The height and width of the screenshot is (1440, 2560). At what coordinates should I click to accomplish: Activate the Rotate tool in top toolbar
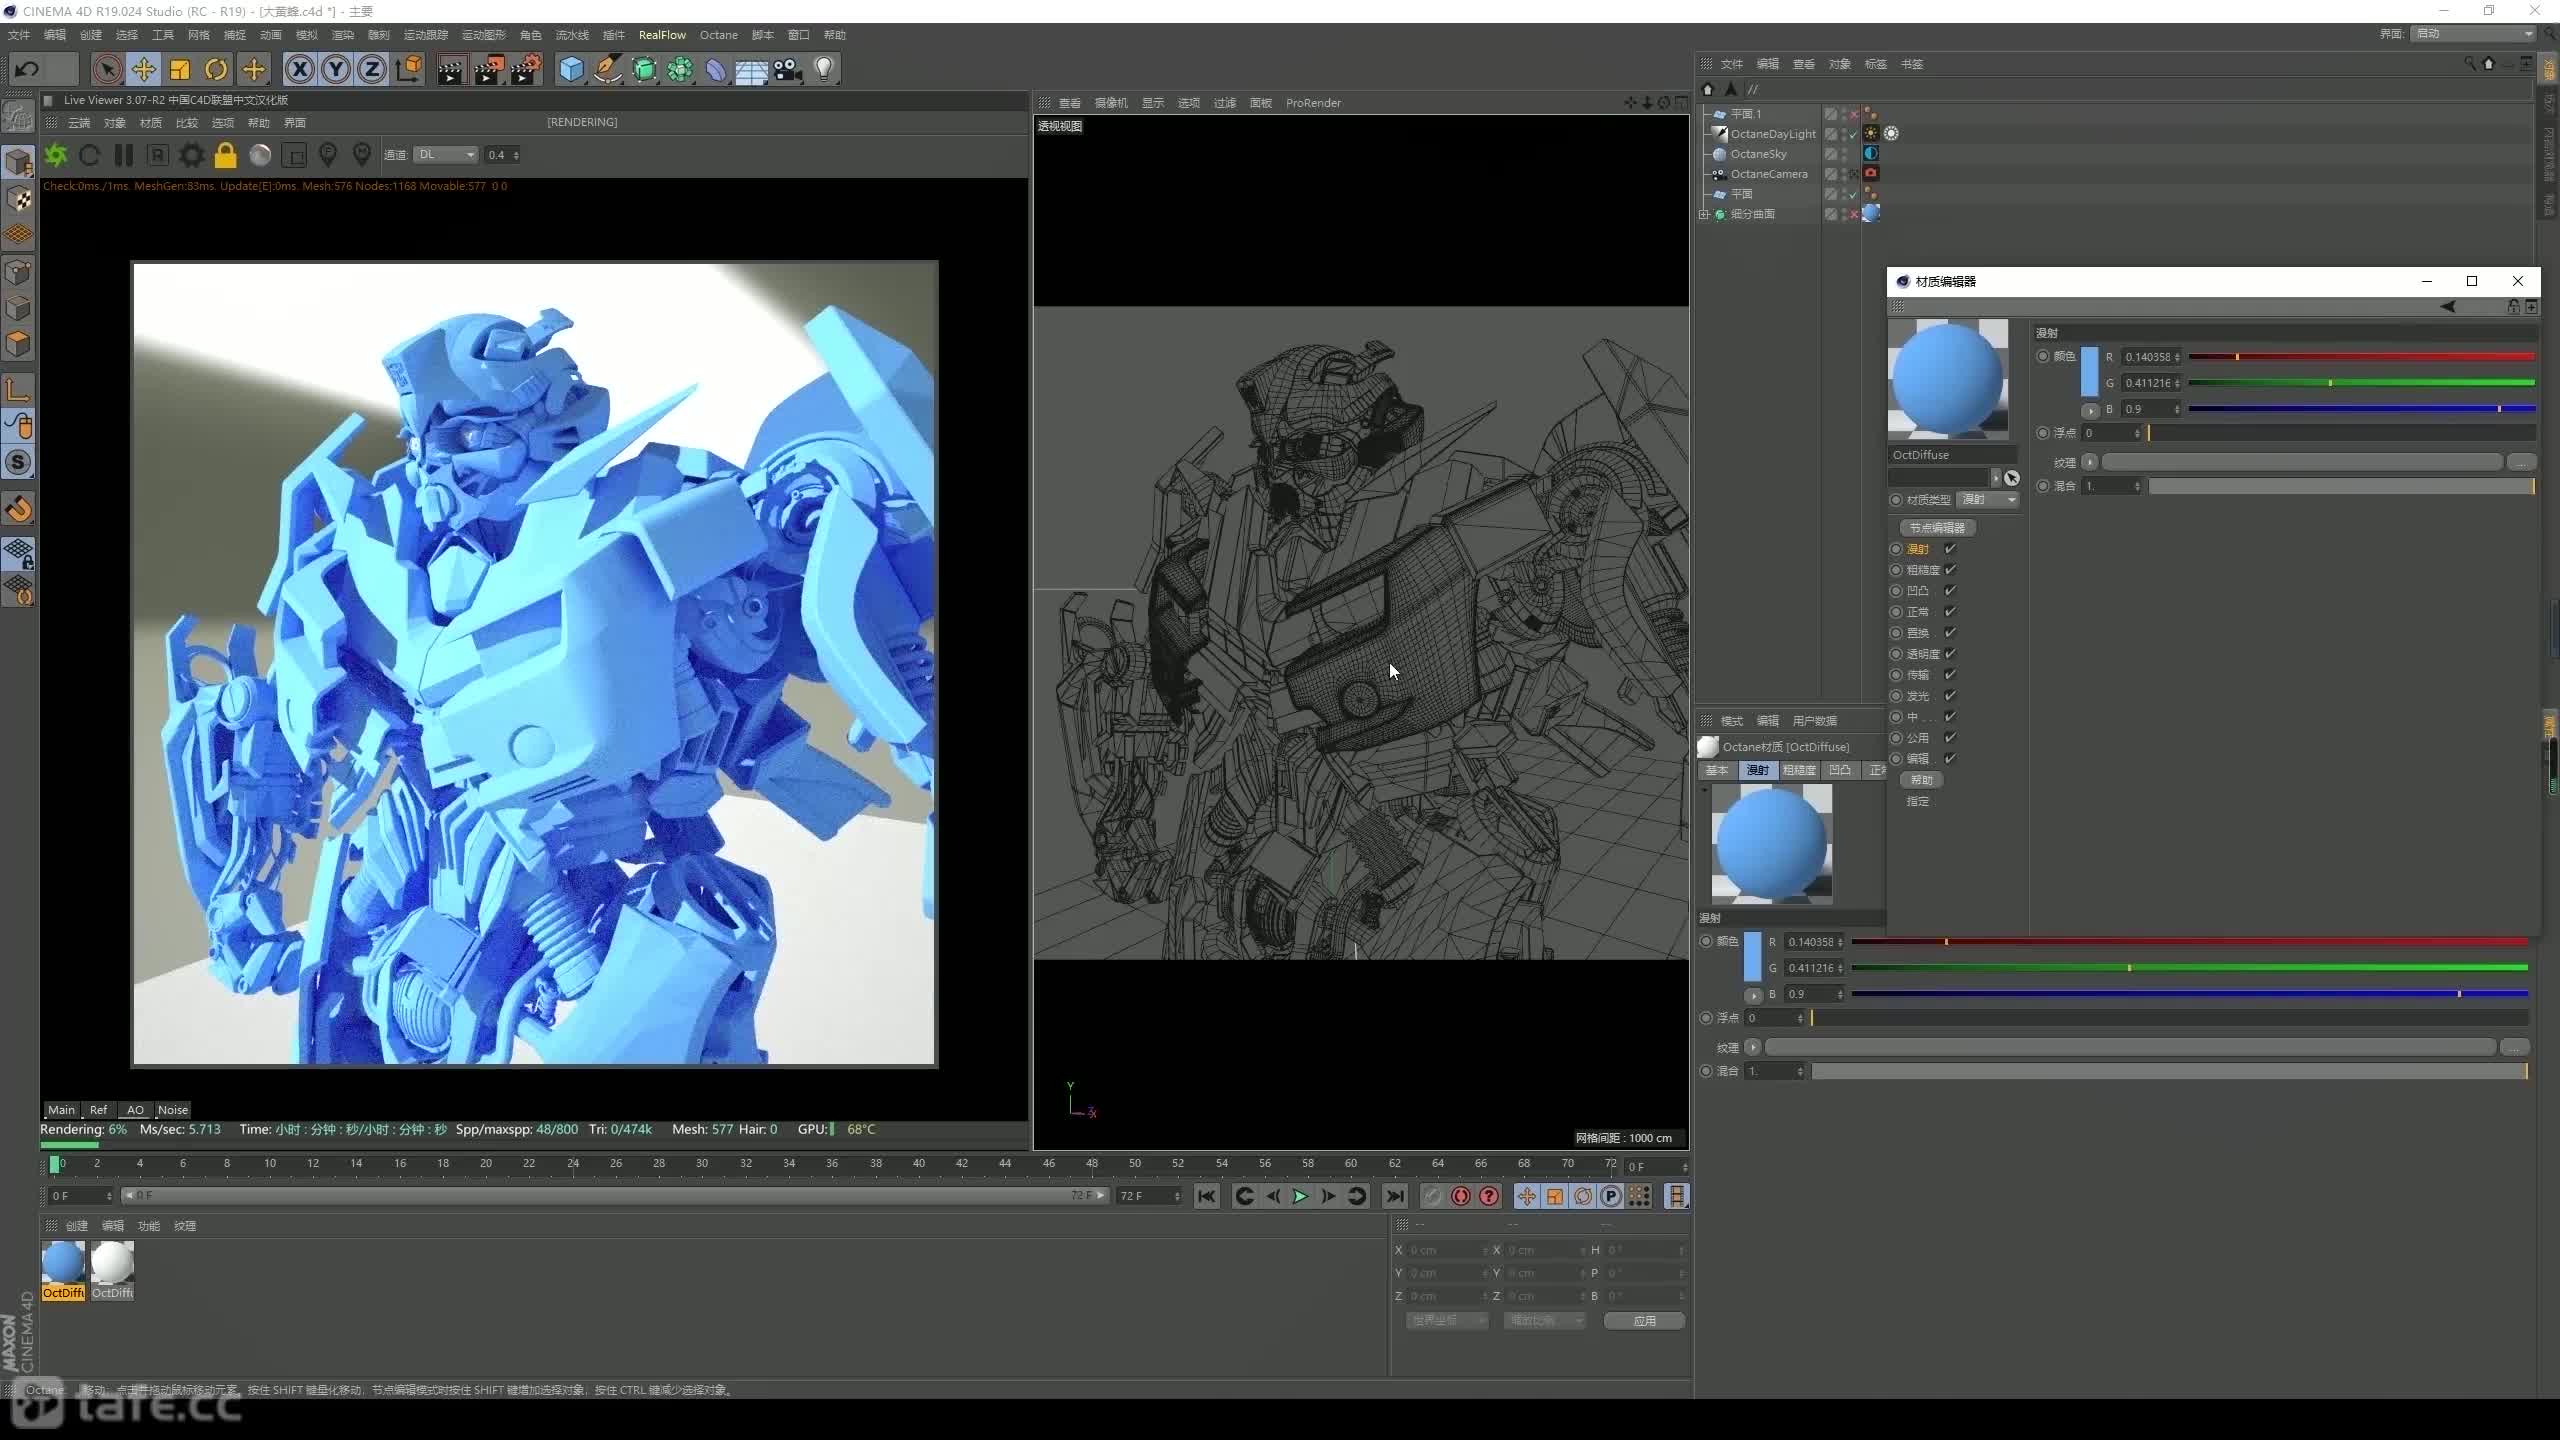pos(216,69)
